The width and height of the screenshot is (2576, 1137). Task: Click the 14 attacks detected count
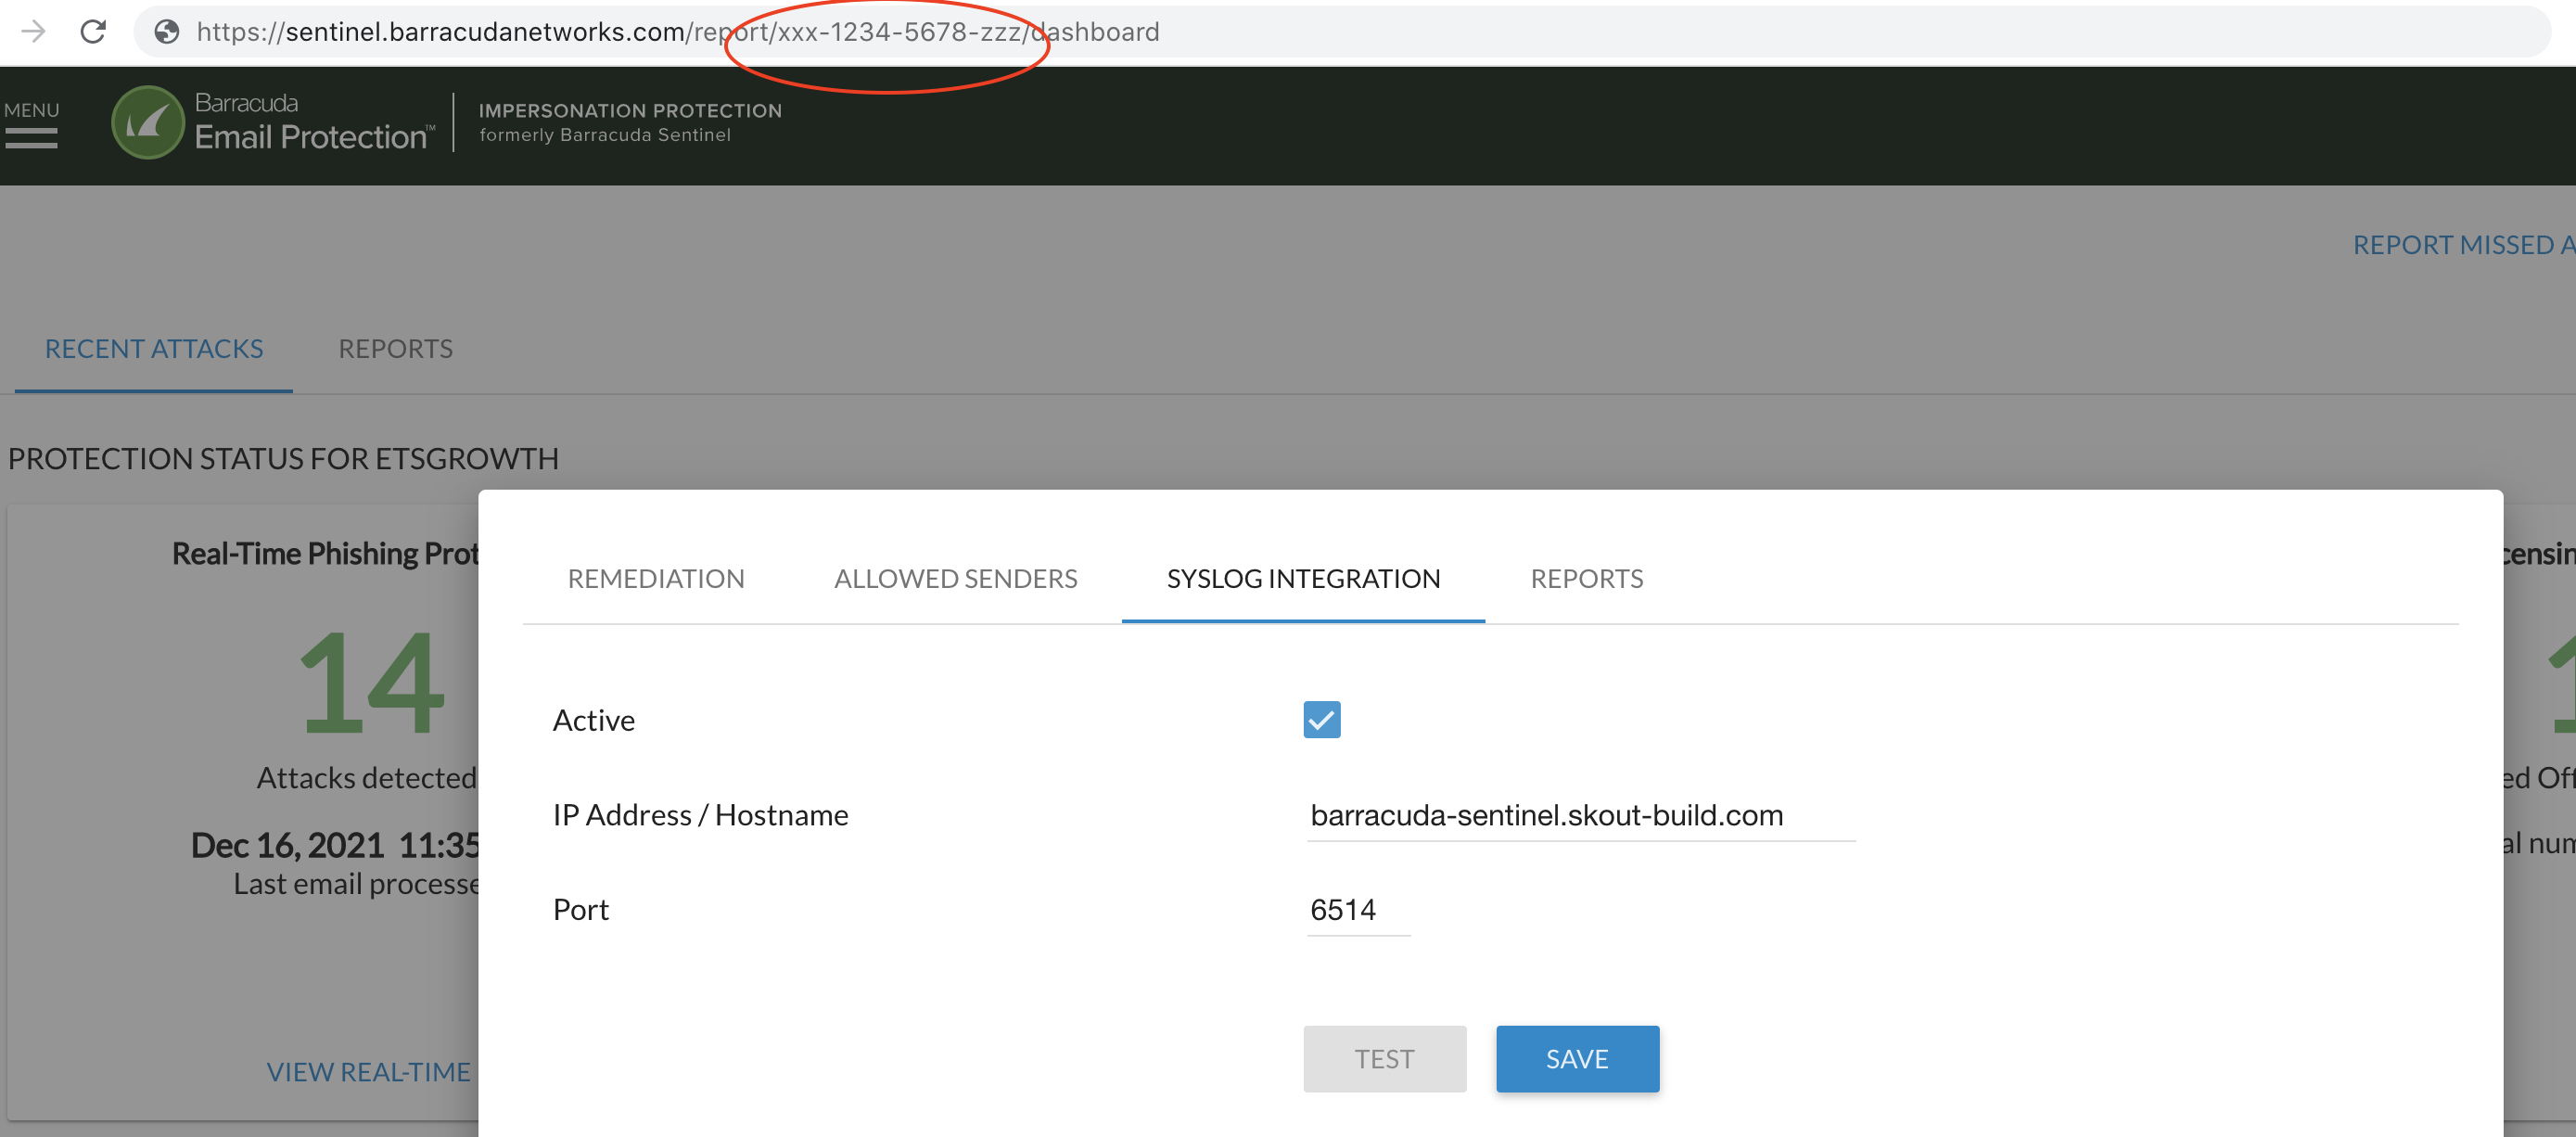(x=371, y=683)
